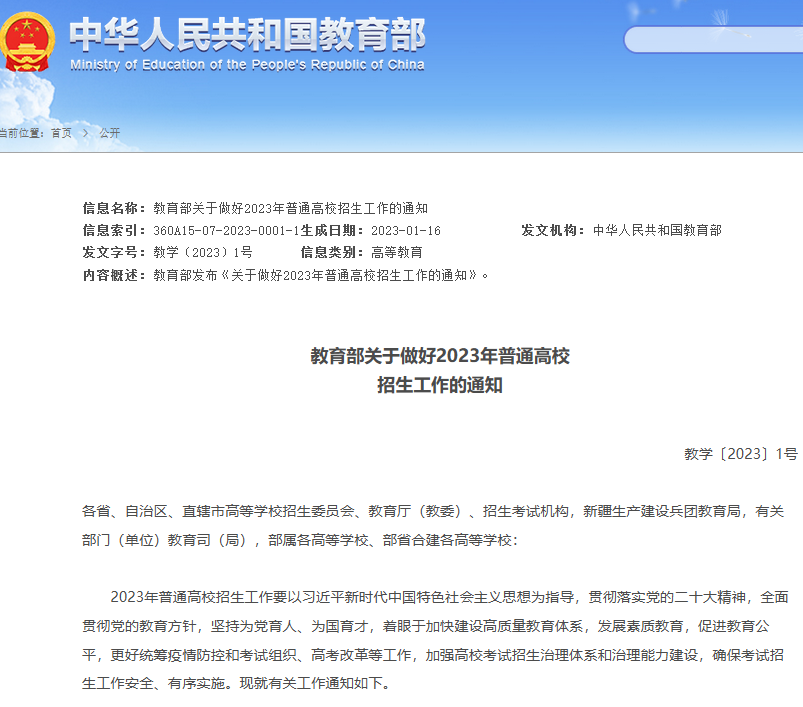Open the 首页 breadcrumb link
This screenshot has height=707, width=803.
click(x=61, y=133)
